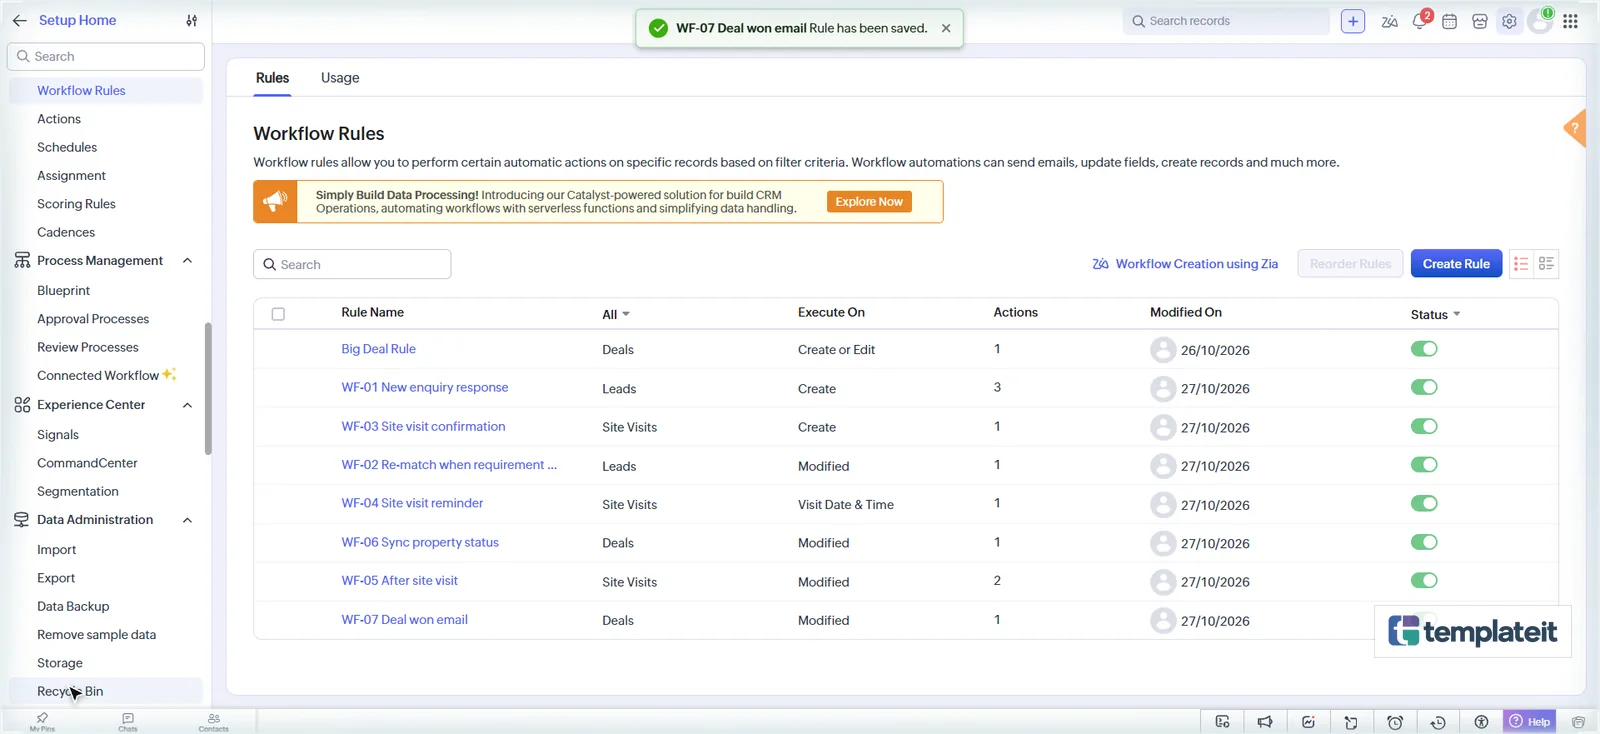1600x734 pixels.
Task: Open the WF-07 Deal won email rule
Action: click(x=404, y=620)
